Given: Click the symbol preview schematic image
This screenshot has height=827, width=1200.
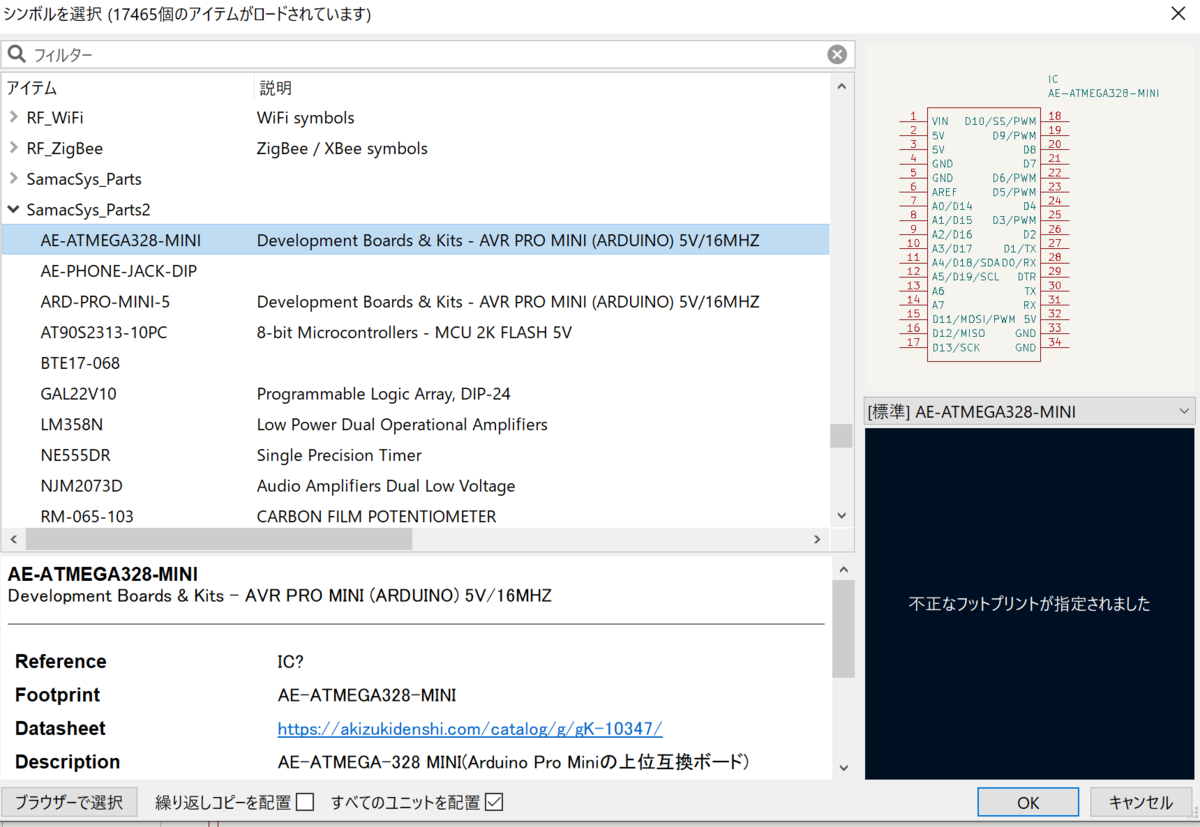Looking at the screenshot, I should [x=1030, y=216].
